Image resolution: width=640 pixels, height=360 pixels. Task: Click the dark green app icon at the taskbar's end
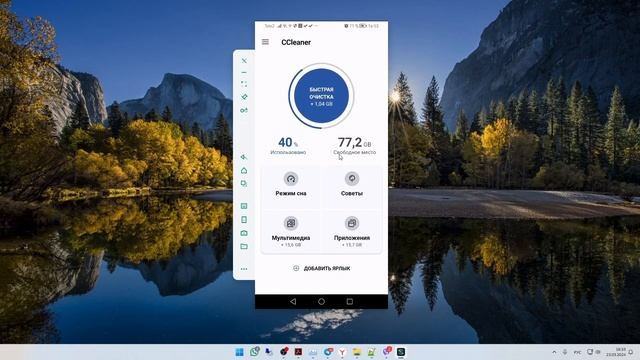coord(401,352)
